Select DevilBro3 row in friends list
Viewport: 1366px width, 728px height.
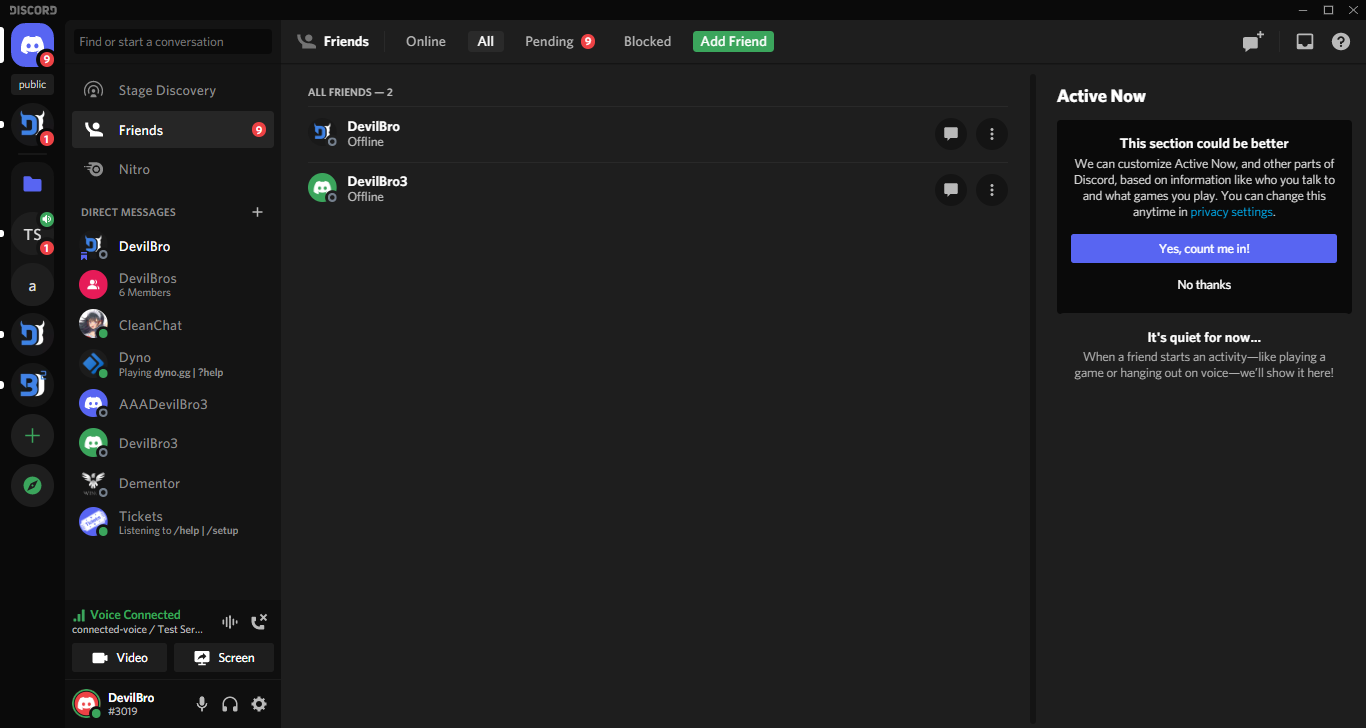pos(657,189)
